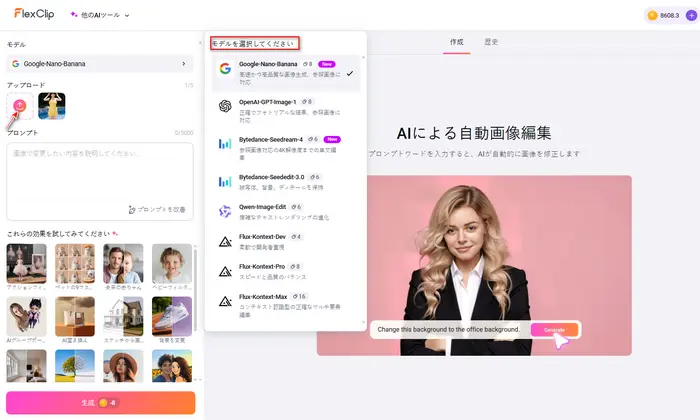Click New badge on Bytedance-Seedream-4

coord(332,139)
